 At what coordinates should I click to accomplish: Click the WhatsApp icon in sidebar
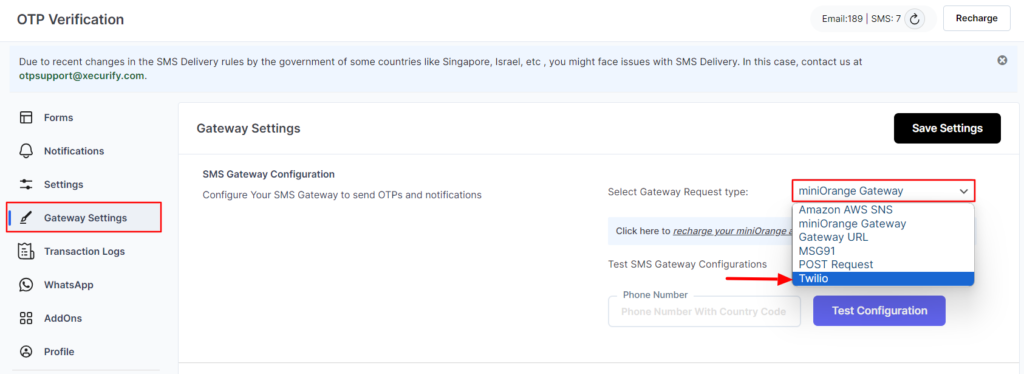26,285
